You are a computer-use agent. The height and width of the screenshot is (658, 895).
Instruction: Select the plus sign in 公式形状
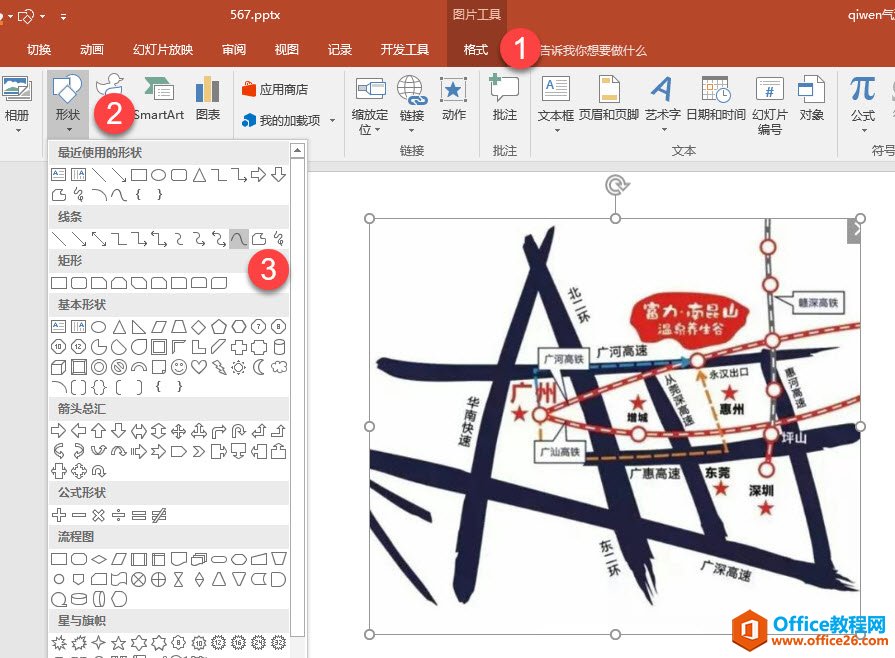click(x=59, y=515)
